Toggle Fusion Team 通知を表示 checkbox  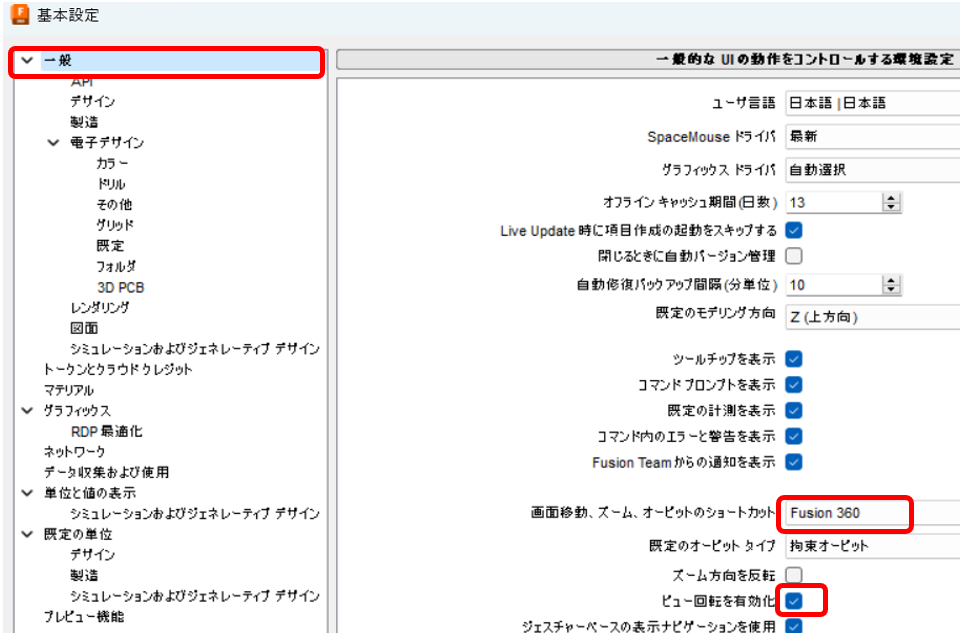click(x=794, y=462)
